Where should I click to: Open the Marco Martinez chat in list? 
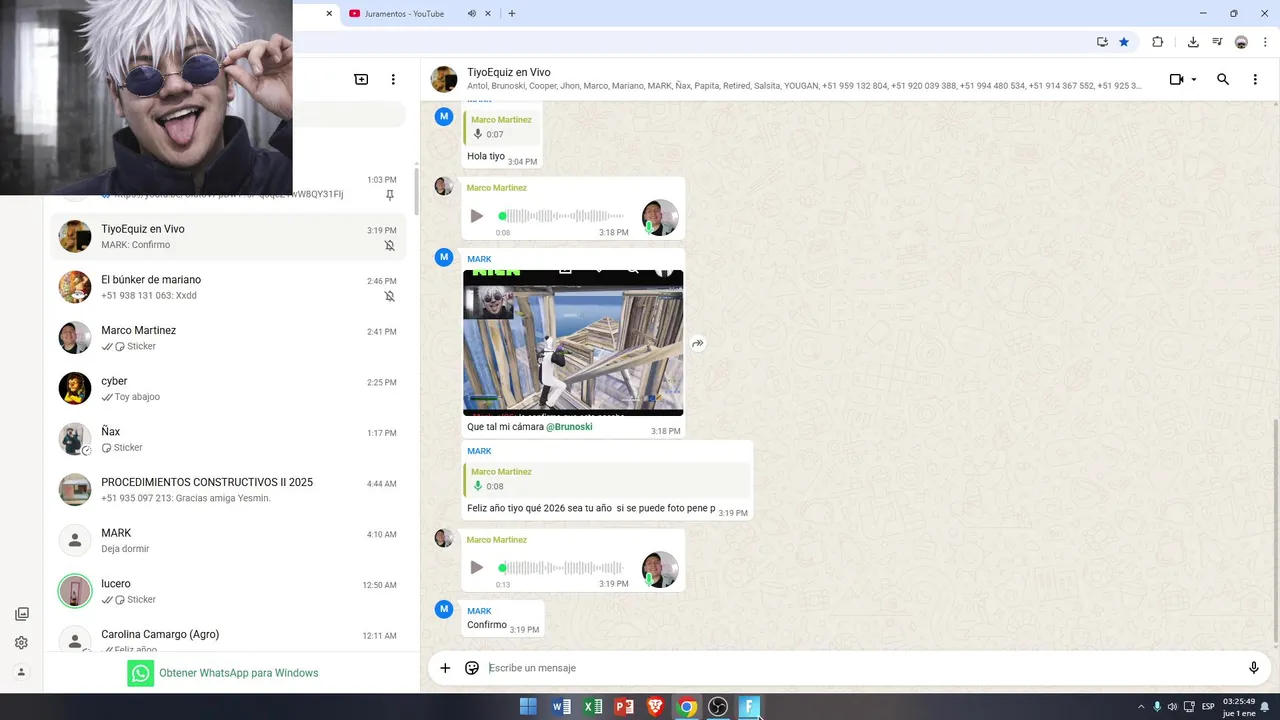click(x=228, y=338)
